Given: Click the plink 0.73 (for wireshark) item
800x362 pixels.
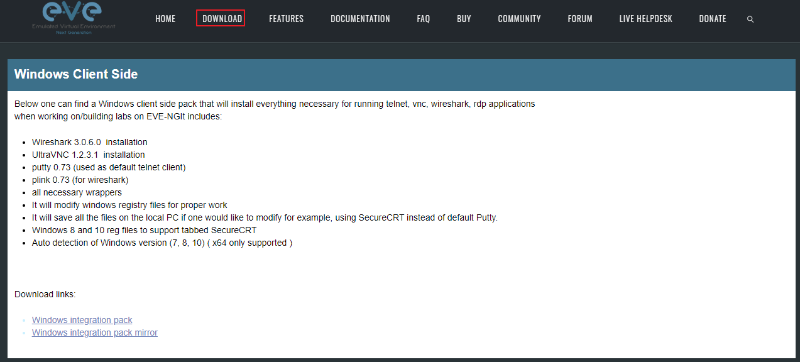Looking at the screenshot, I should pyautogui.click(x=80, y=180).
